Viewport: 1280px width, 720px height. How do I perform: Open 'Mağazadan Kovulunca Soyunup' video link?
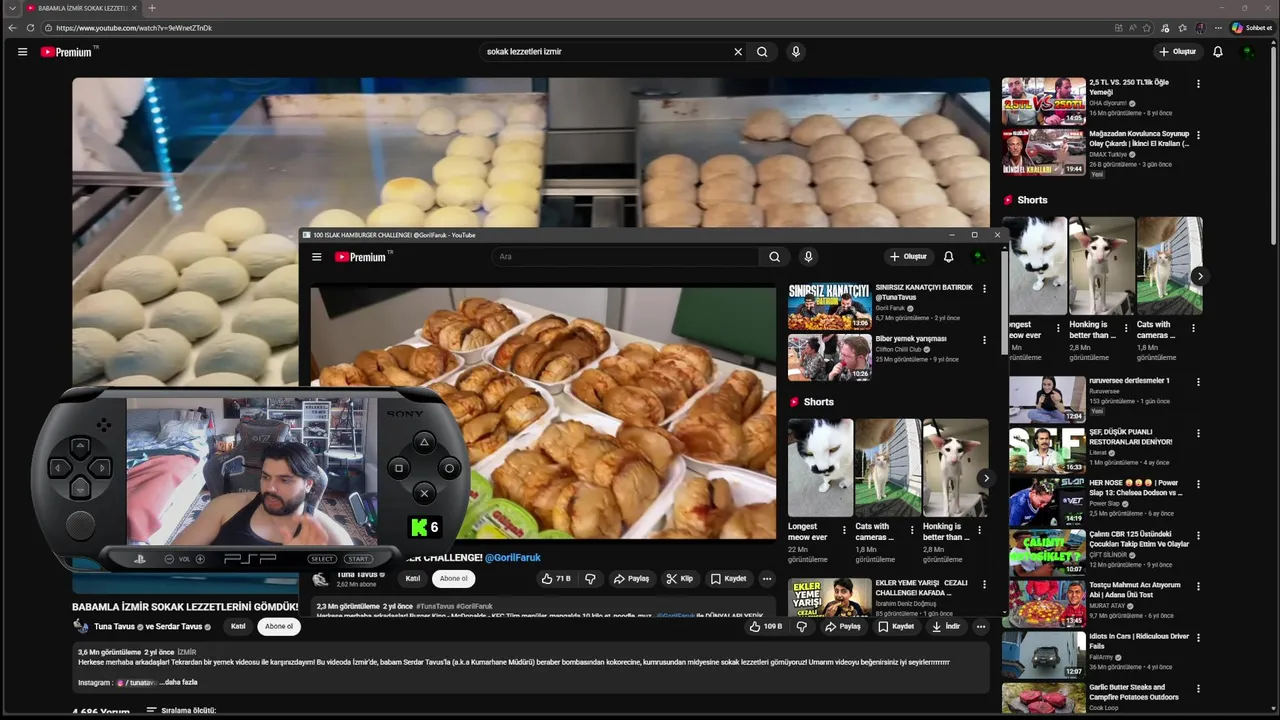[1139, 138]
